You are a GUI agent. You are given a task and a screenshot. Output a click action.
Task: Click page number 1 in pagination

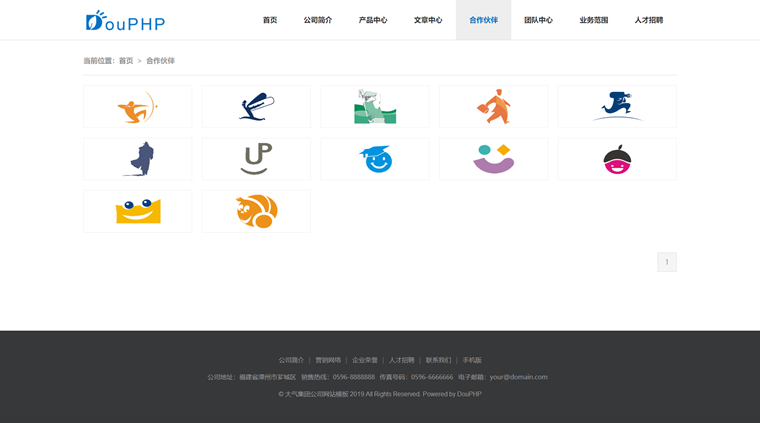pos(667,262)
